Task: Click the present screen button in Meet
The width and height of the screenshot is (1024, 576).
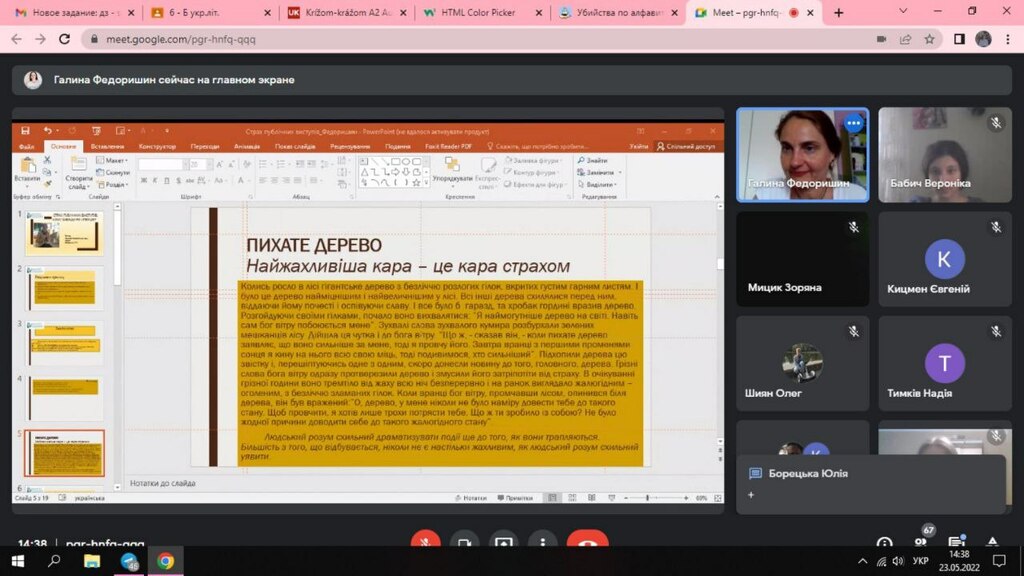Action: 503,543
